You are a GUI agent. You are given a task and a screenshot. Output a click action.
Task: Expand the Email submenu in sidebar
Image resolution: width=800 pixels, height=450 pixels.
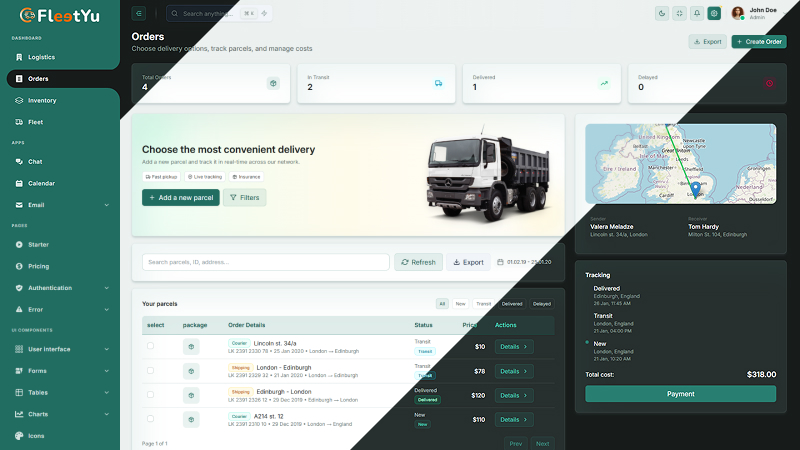[106, 205]
